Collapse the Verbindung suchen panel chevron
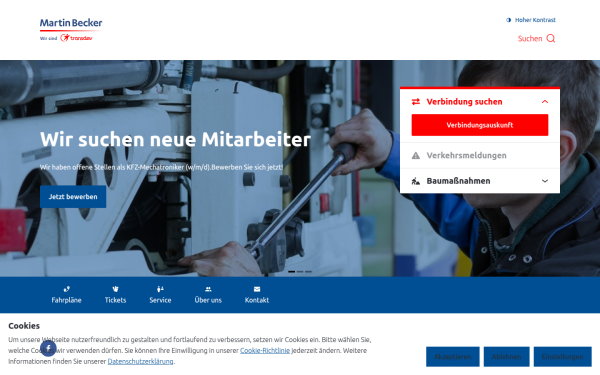This screenshot has width=600, height=375. [545, 102]
